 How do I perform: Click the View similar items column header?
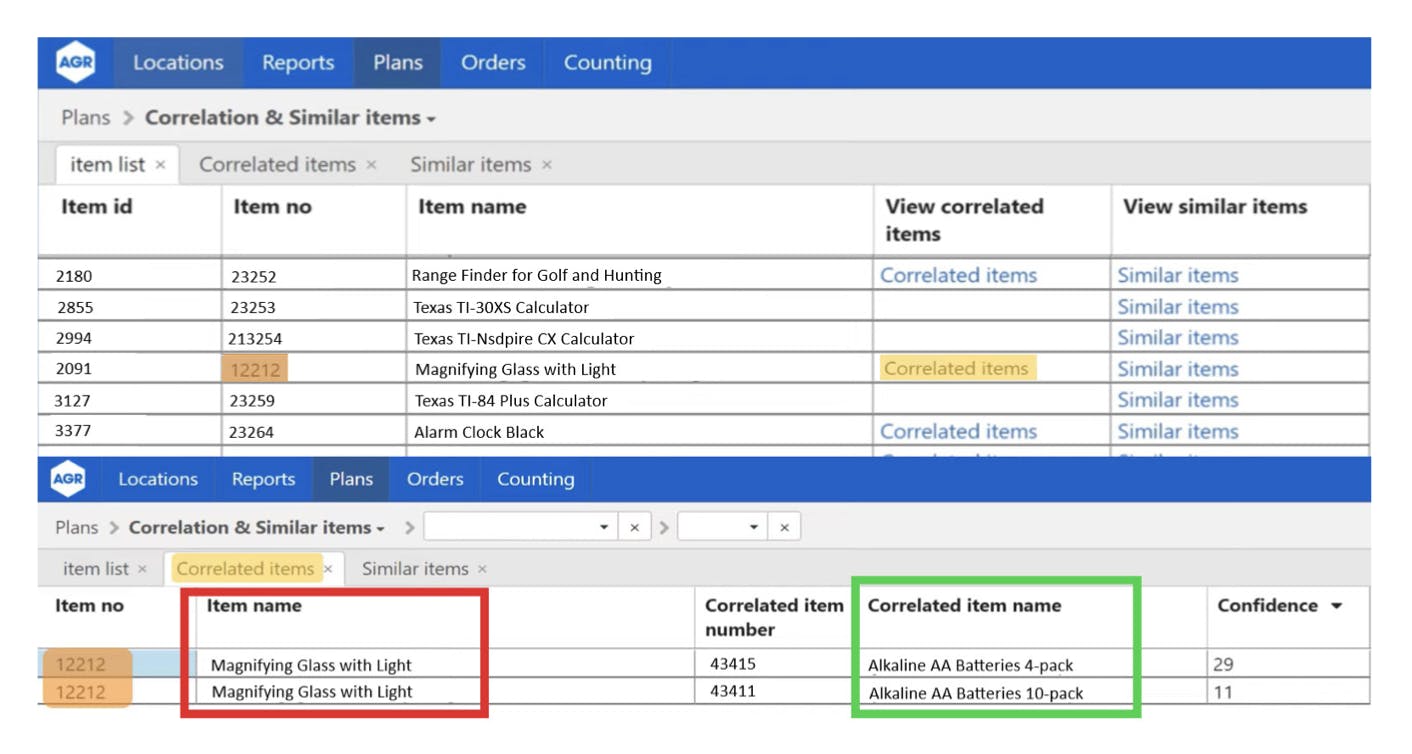[1214, 207]
